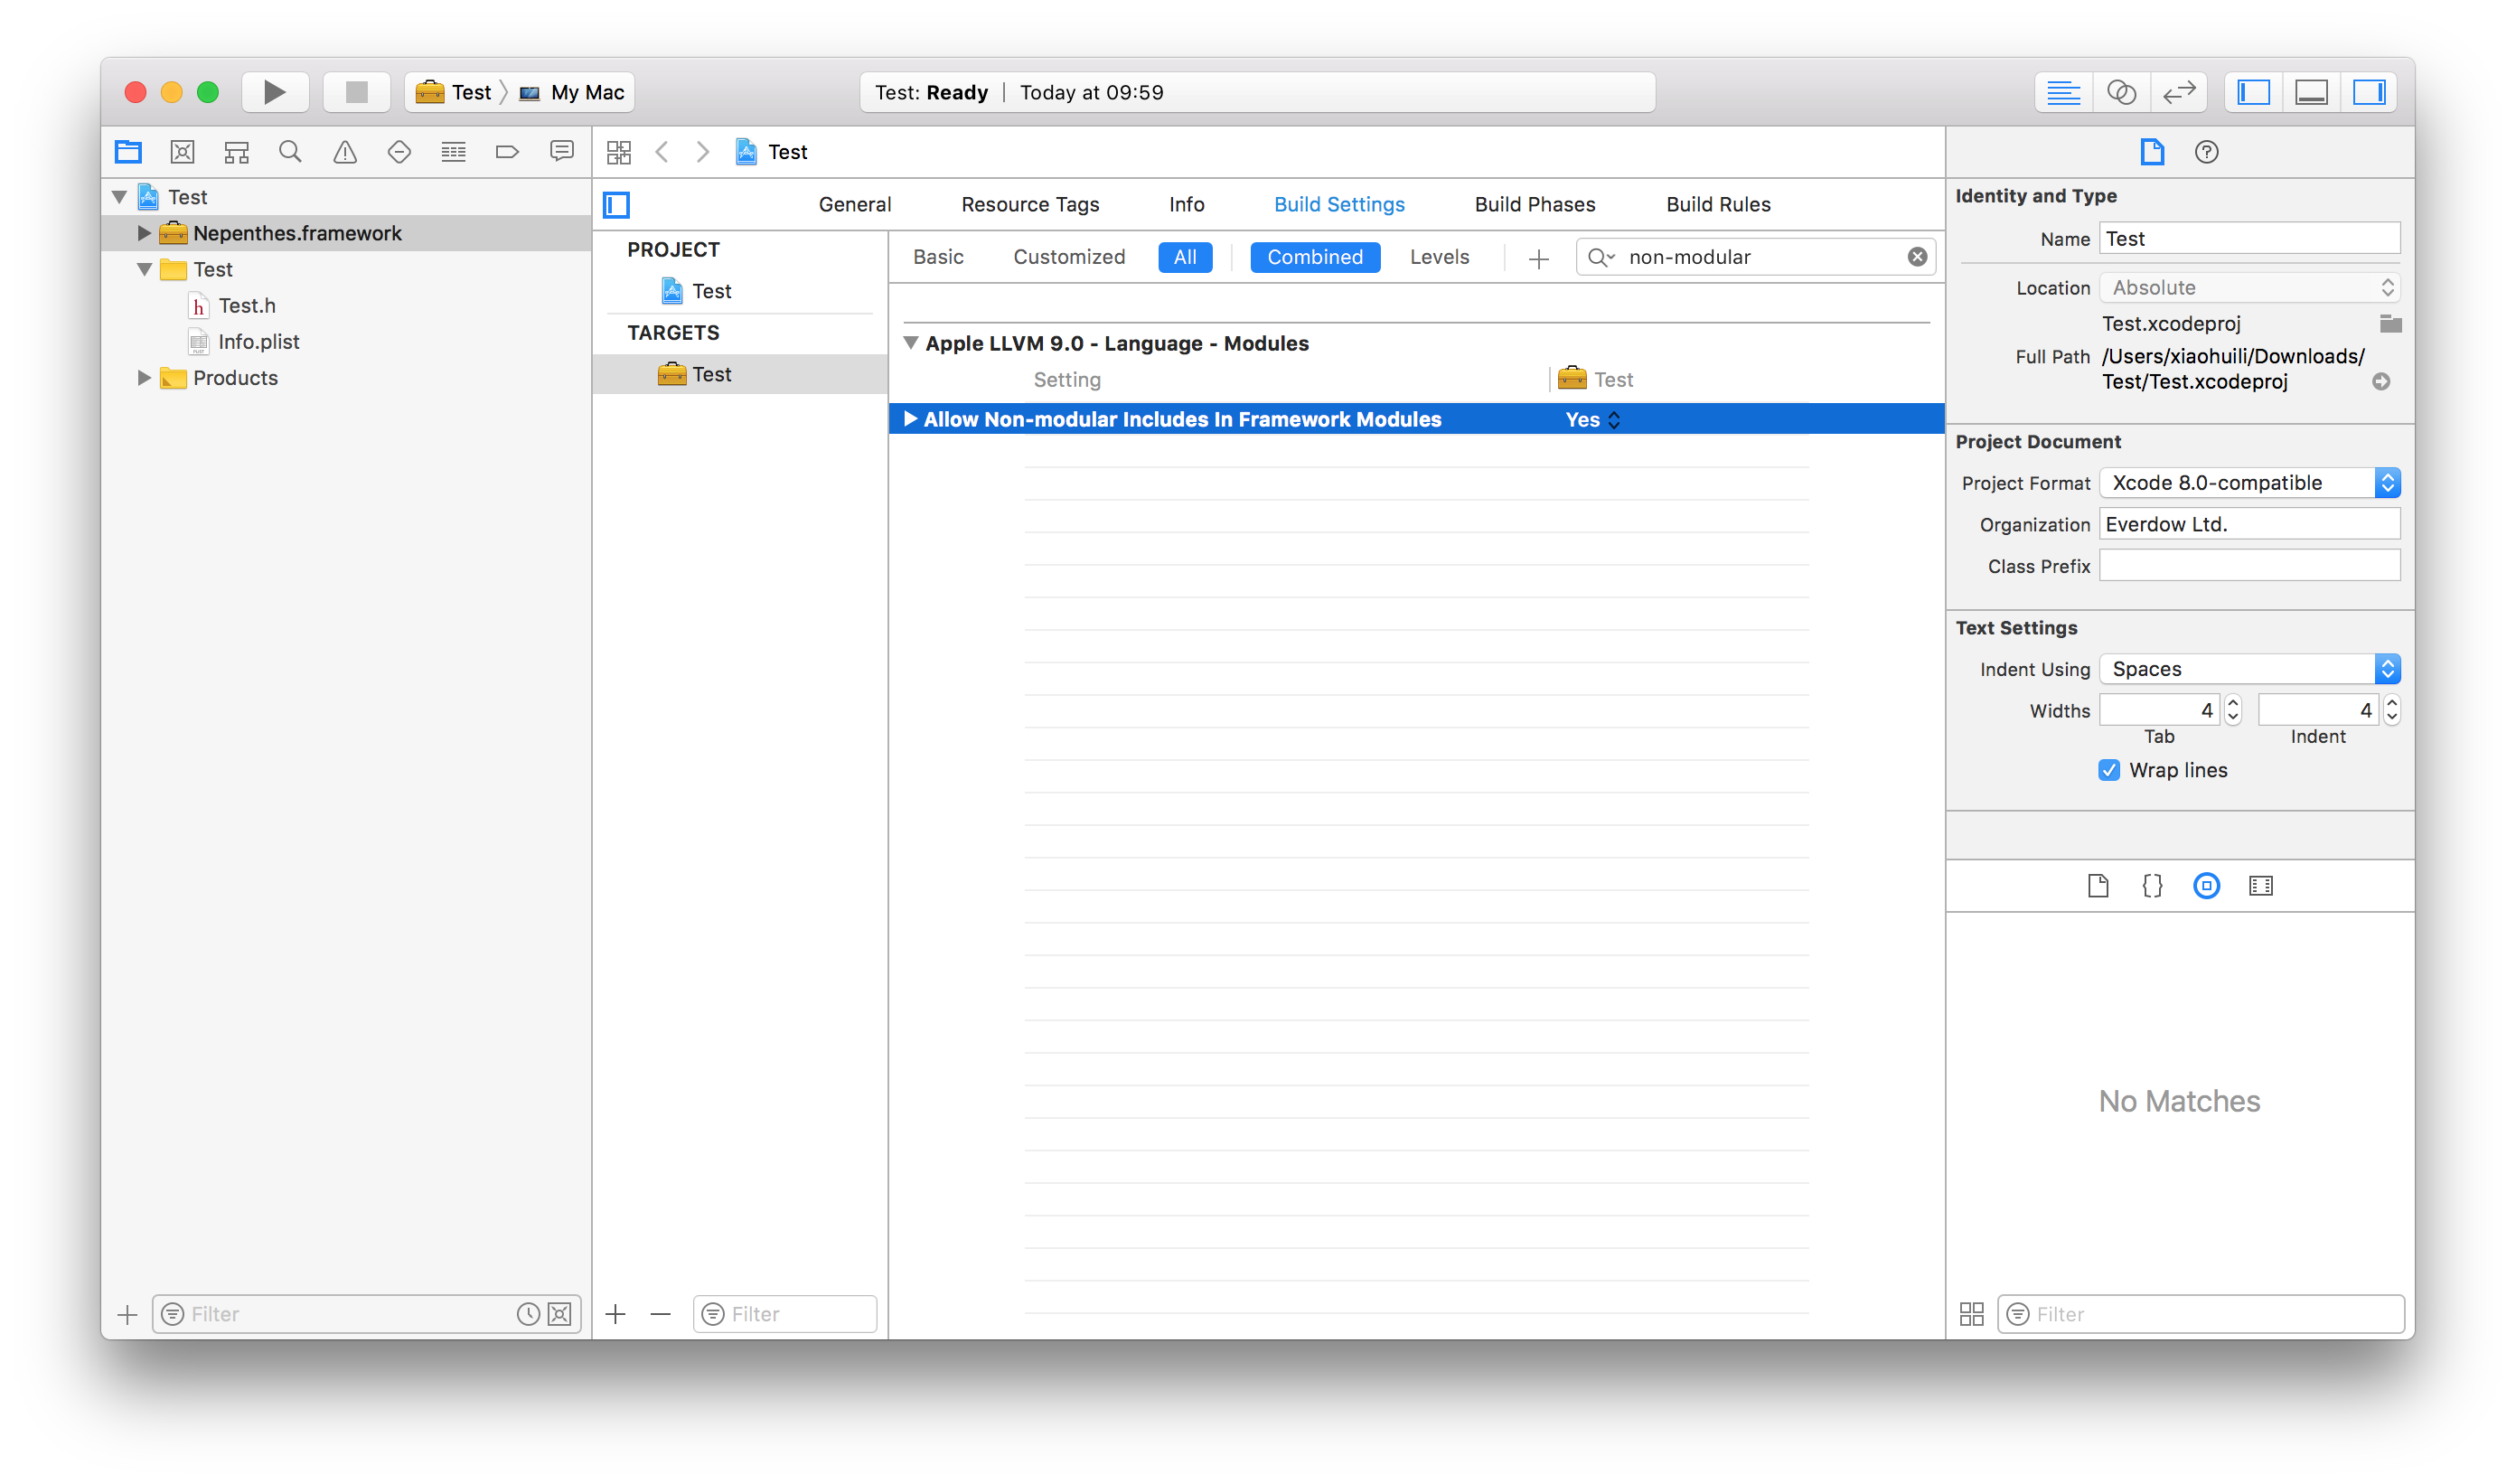Viewport: 2516px width, 1484px height.
Task: Select the Test project under PROJECT
Action: (740, 291)
